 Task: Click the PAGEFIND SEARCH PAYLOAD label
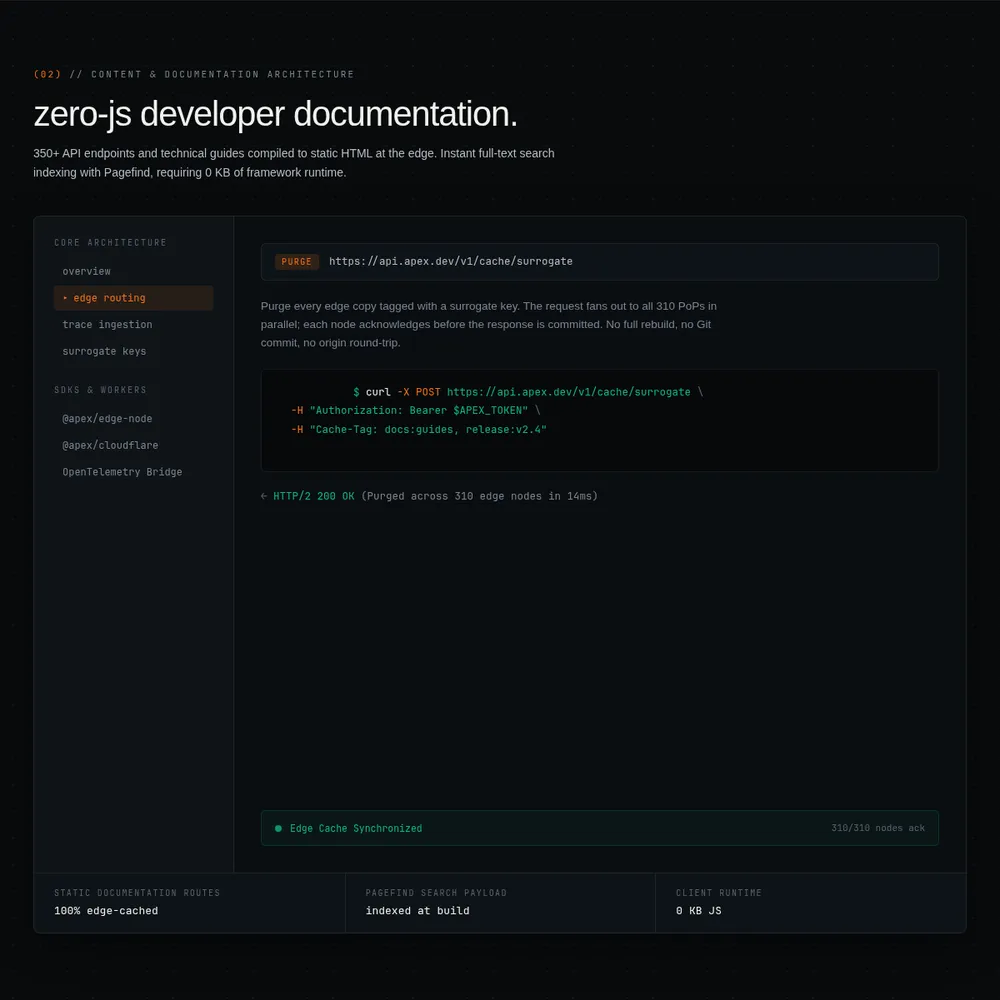click(436, 893)
